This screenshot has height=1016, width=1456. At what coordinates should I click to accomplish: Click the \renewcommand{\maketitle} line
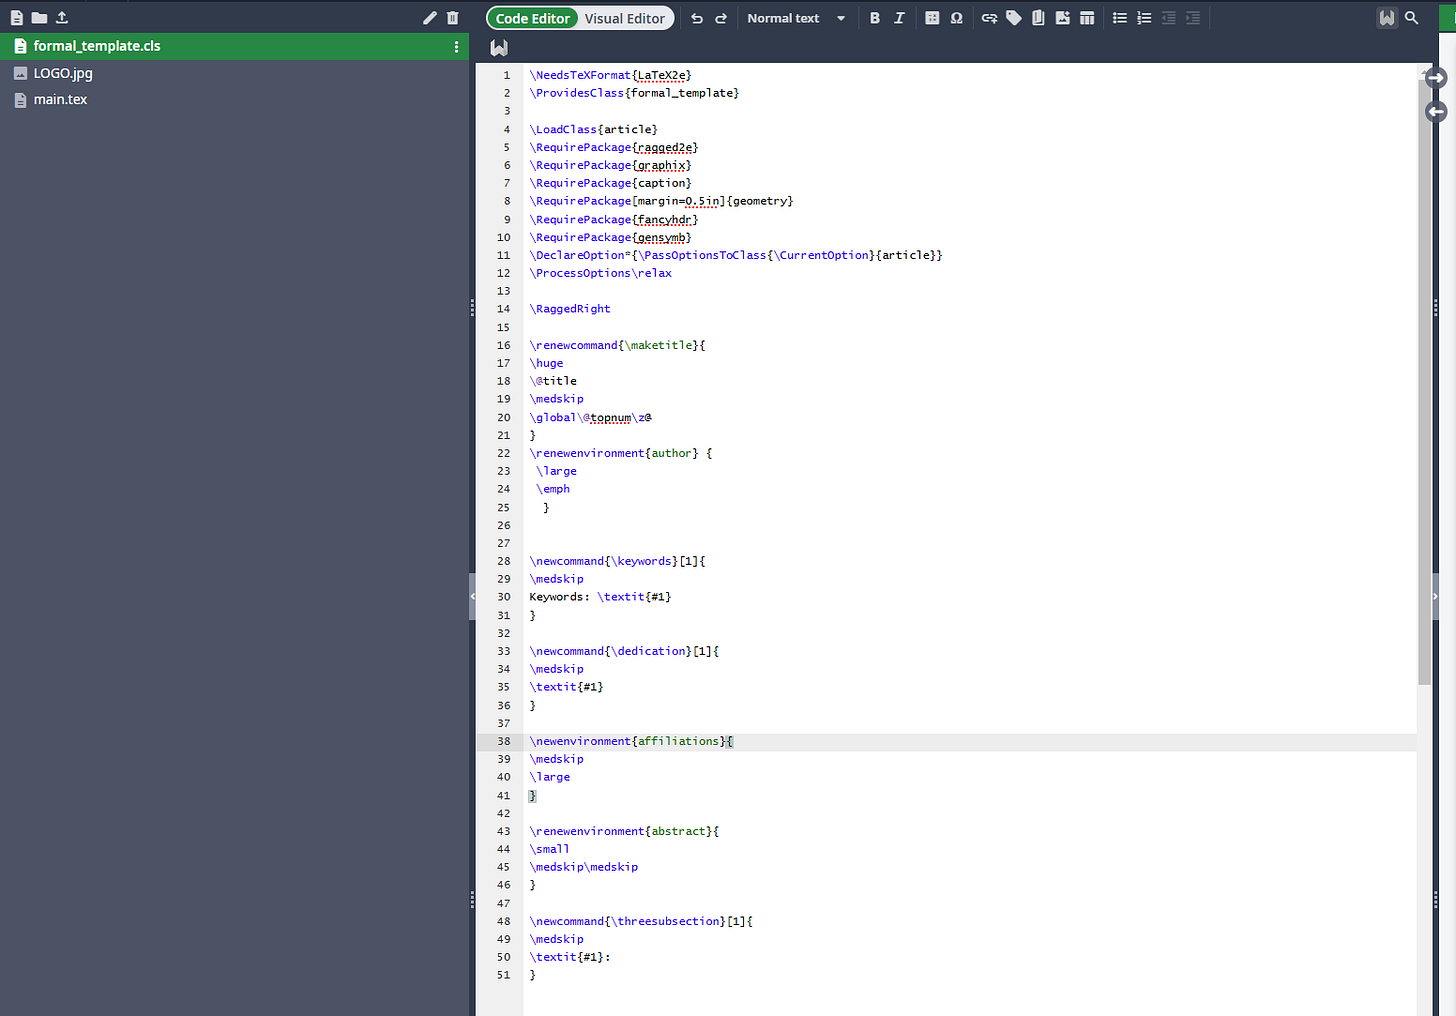point(617,345)
